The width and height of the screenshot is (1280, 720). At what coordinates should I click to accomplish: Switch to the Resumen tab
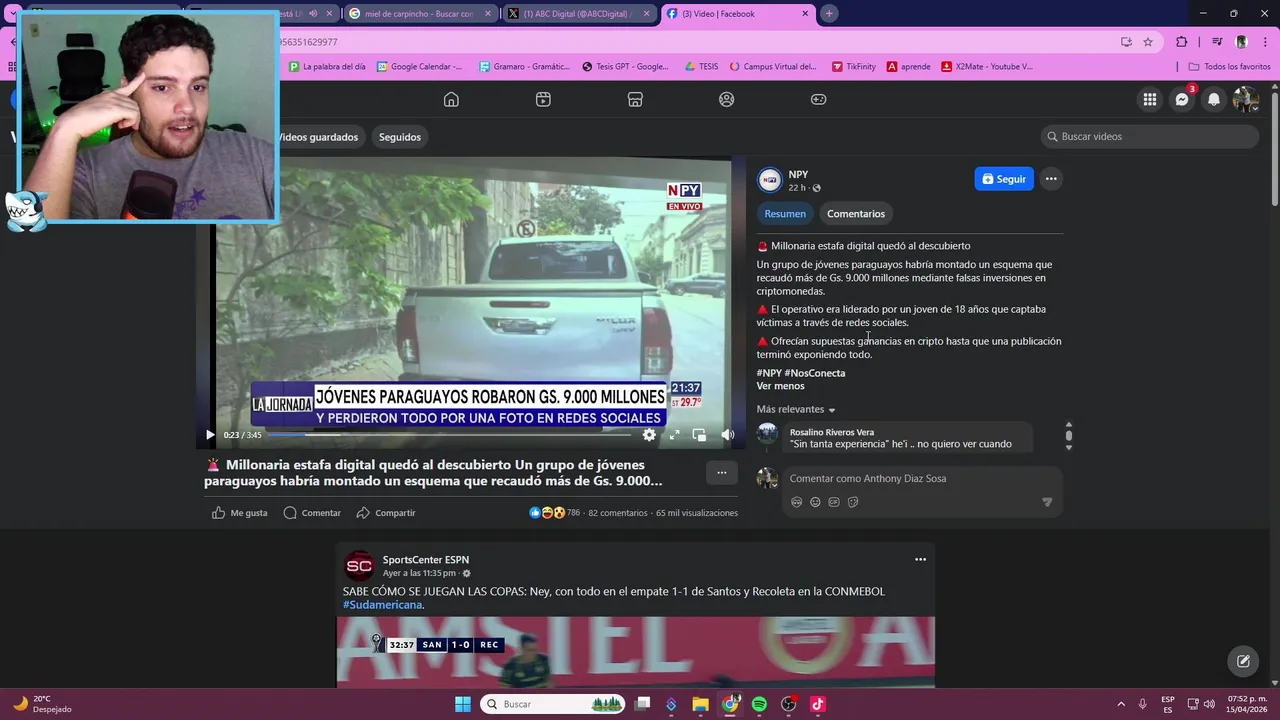[x=785, y=214]
